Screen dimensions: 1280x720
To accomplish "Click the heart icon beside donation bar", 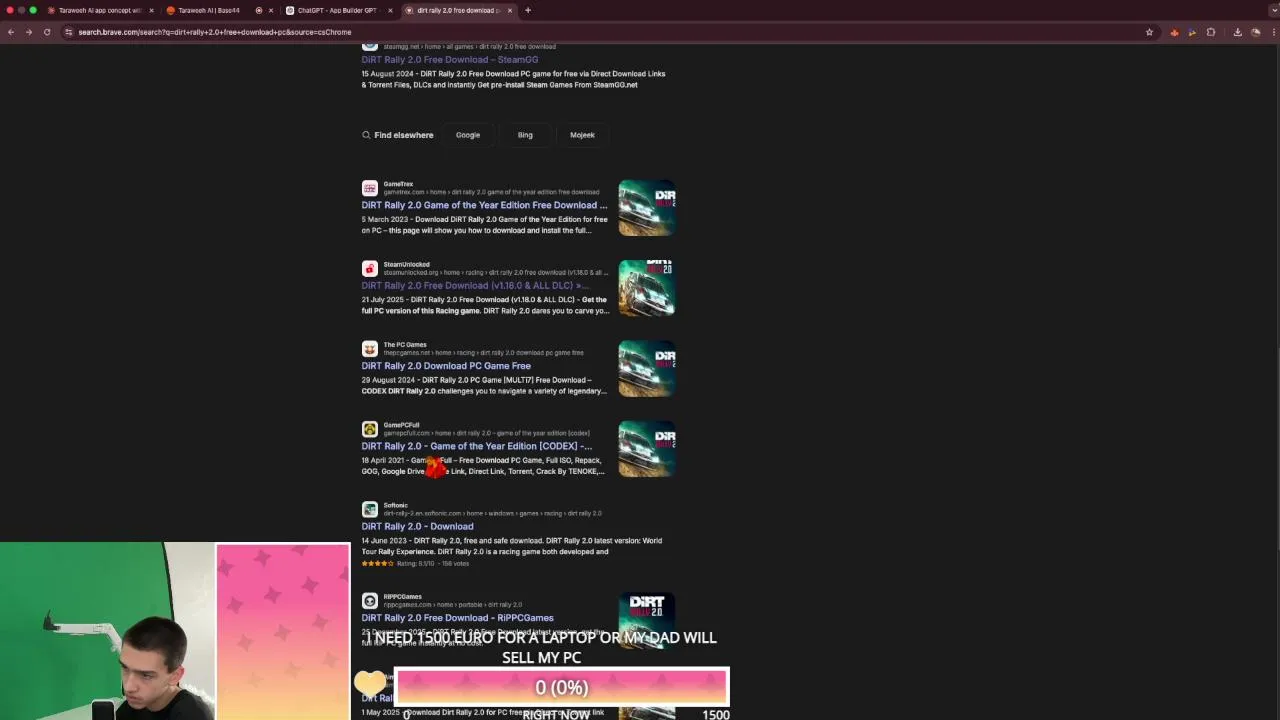I will point(370,684).
